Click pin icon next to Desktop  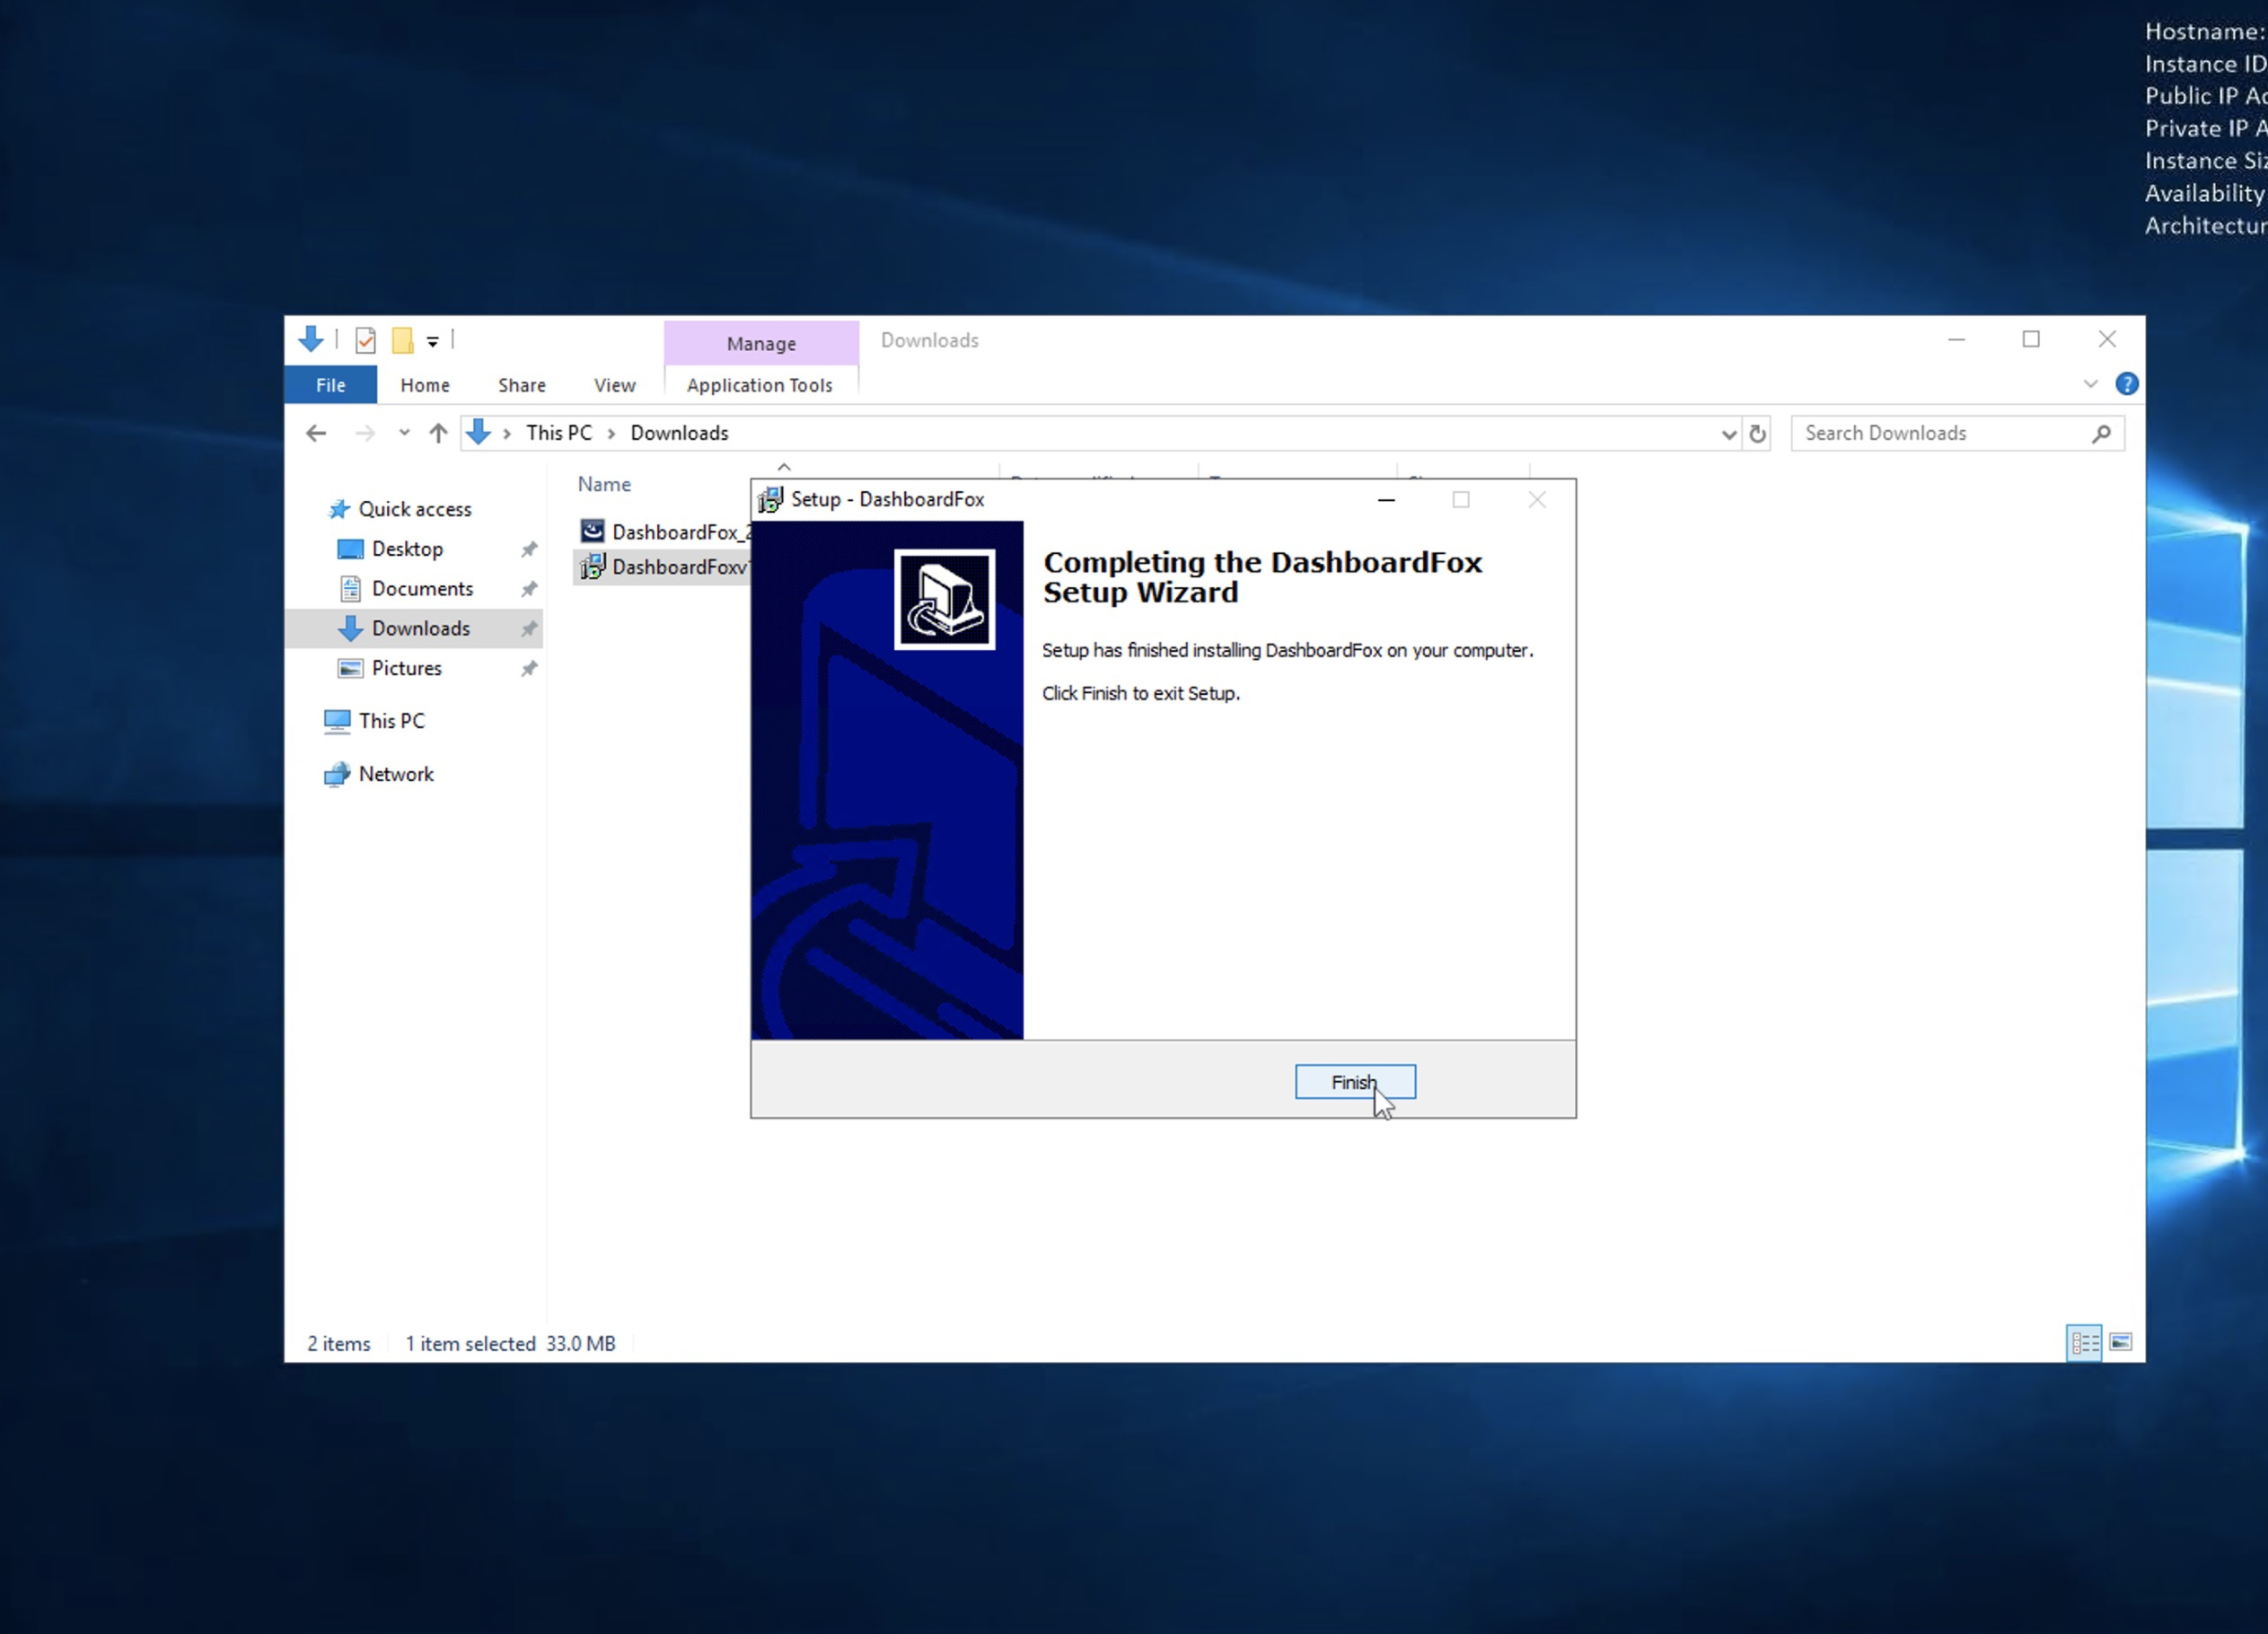point(529,549)
